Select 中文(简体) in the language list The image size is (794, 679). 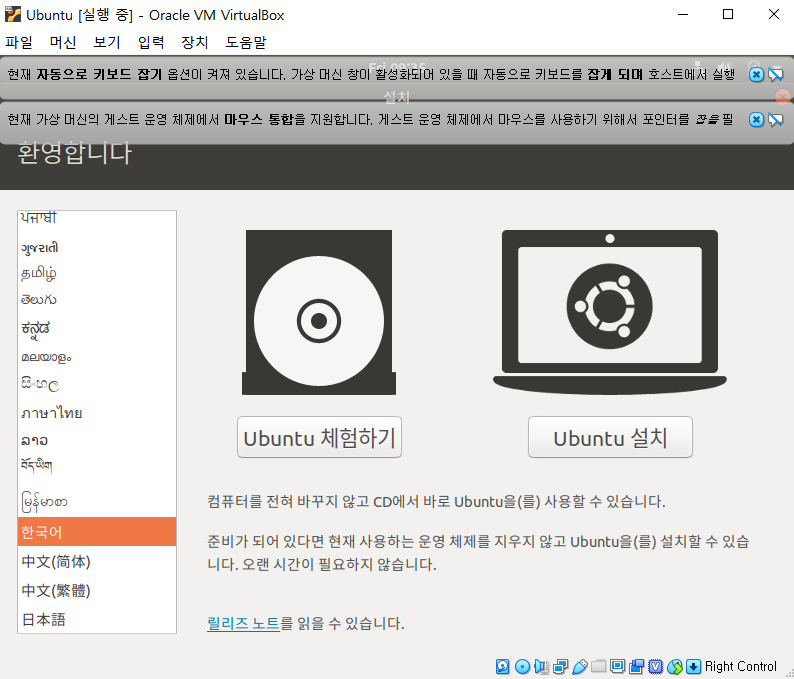(x=97, y=561)
